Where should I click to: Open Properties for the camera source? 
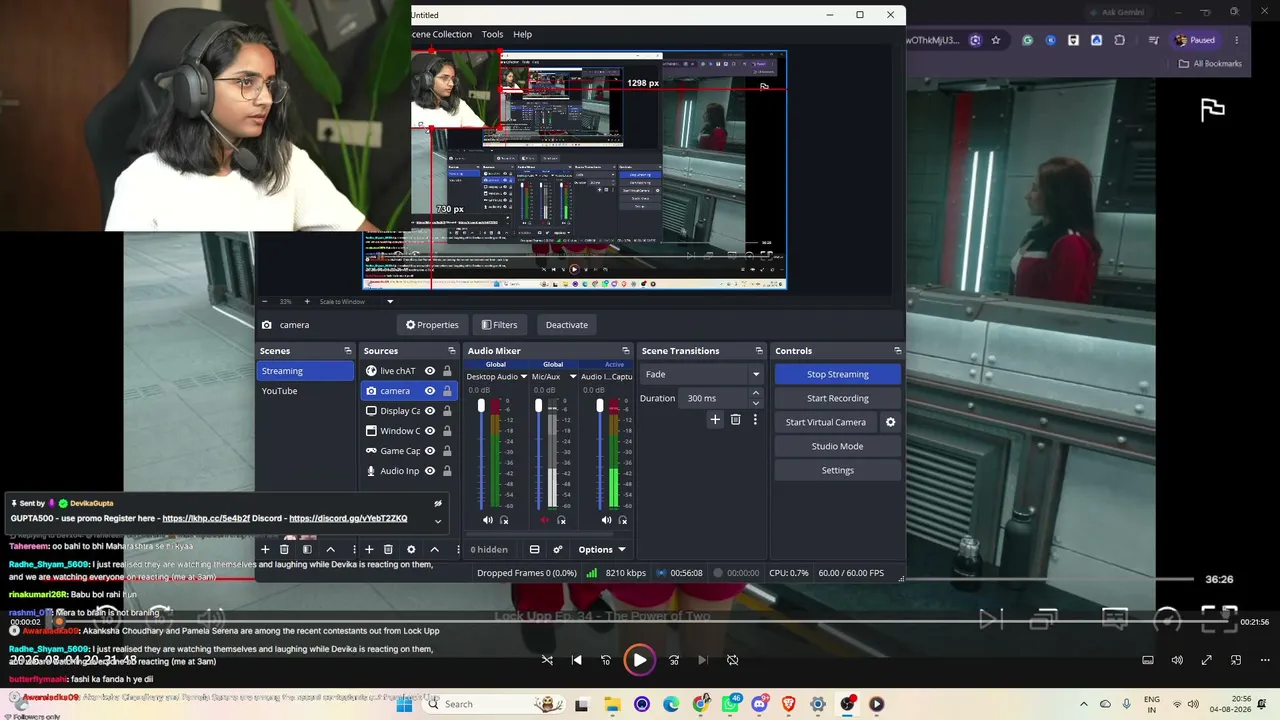432,325
